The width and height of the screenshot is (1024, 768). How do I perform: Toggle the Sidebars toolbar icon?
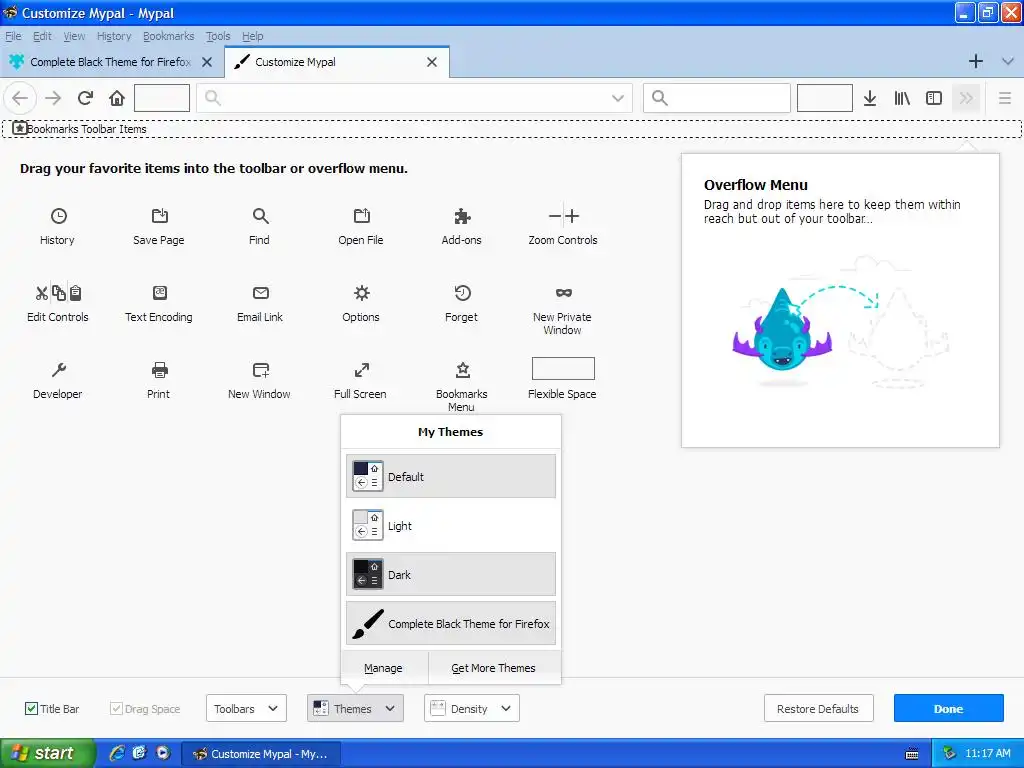click(x=934, y=98)
